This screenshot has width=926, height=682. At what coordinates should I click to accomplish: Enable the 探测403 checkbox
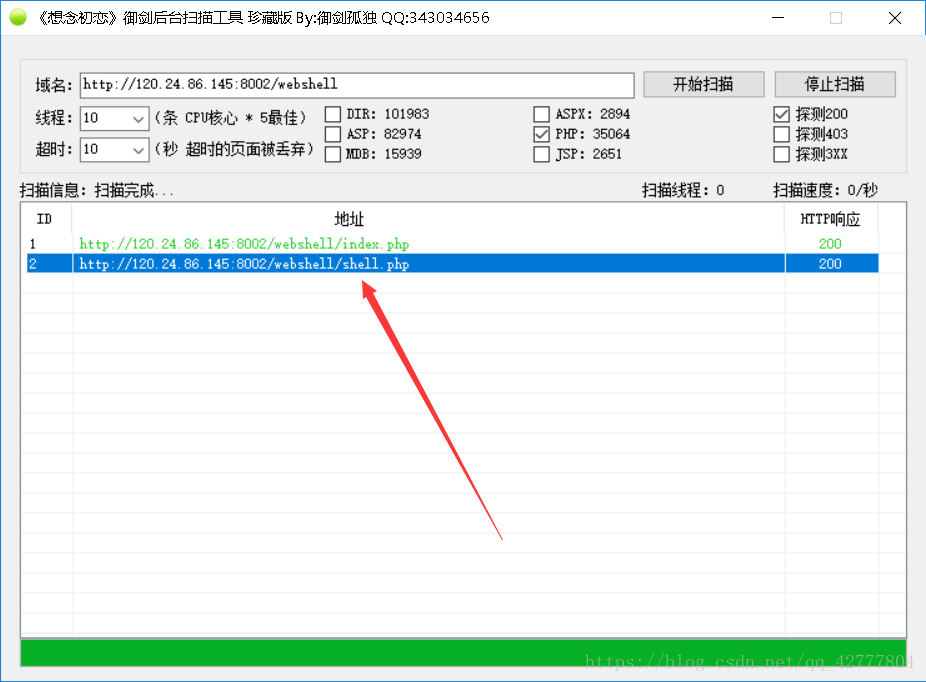(x=781, y=134)
